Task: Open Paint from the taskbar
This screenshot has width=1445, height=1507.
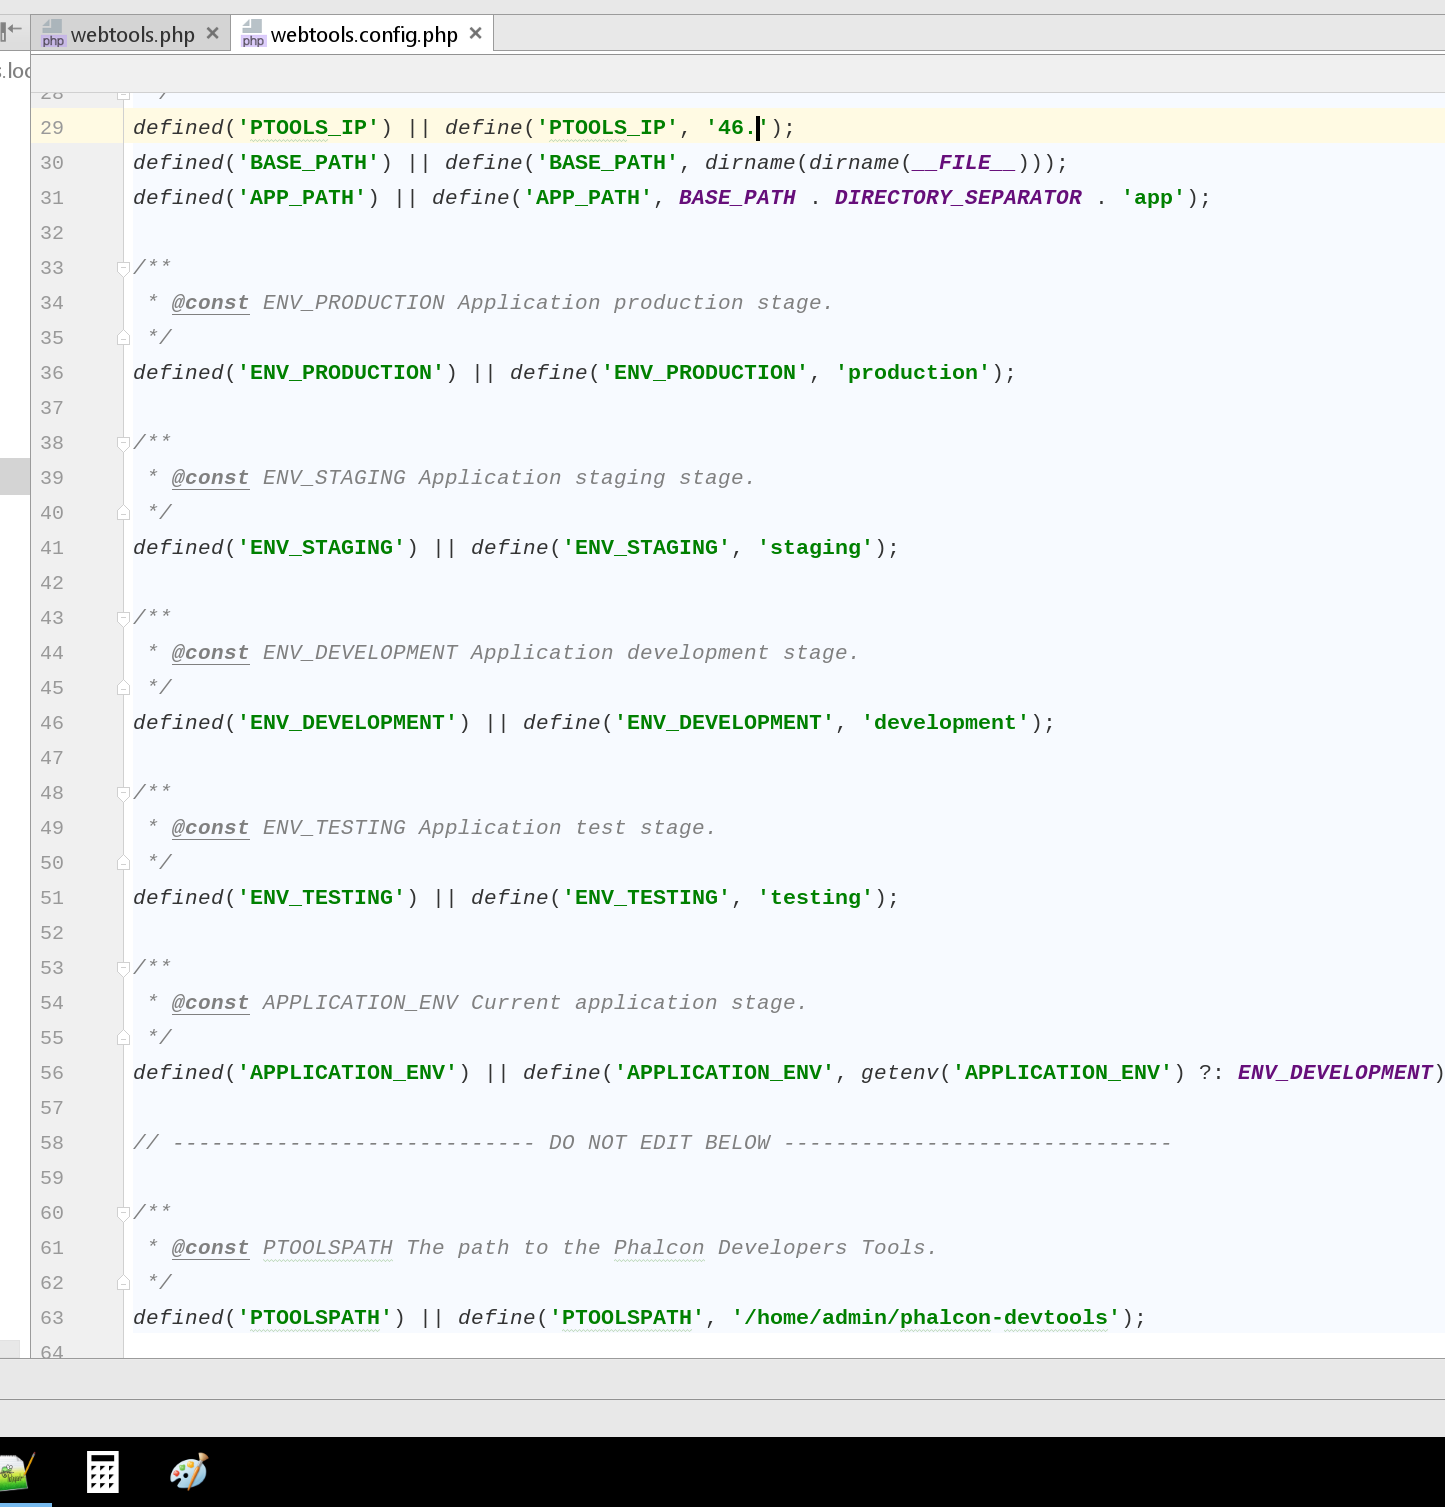Action: tap(189, 1470)
